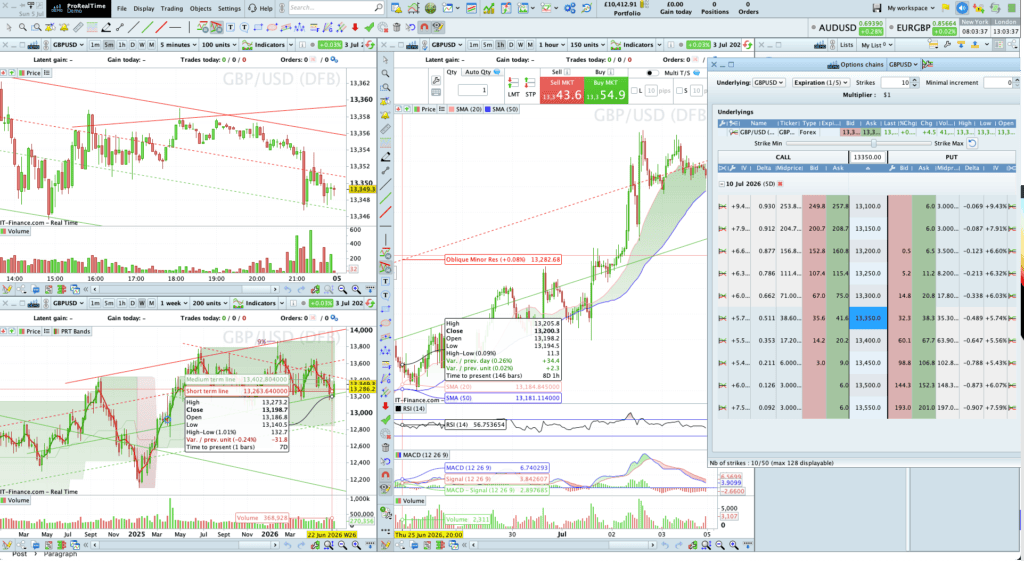Open GBPUSD symbol dropdown in 5-minute chart
This screenshot has width=1024, height=561.
pyautogui.click(x=69, y=45)
